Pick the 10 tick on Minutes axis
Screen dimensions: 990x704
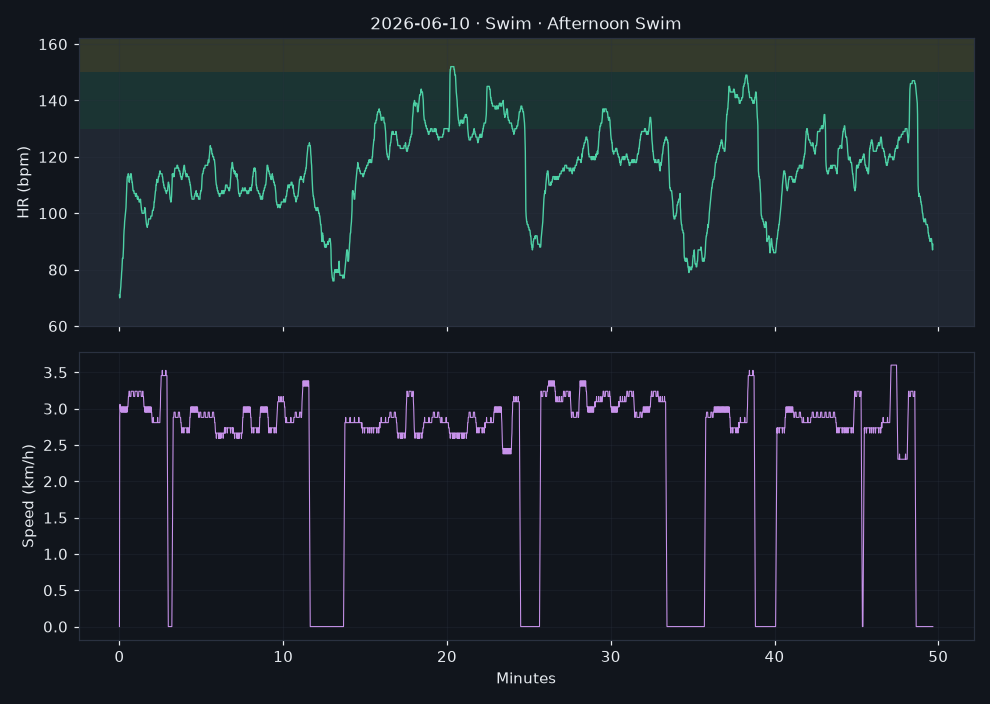coord(283,657)
